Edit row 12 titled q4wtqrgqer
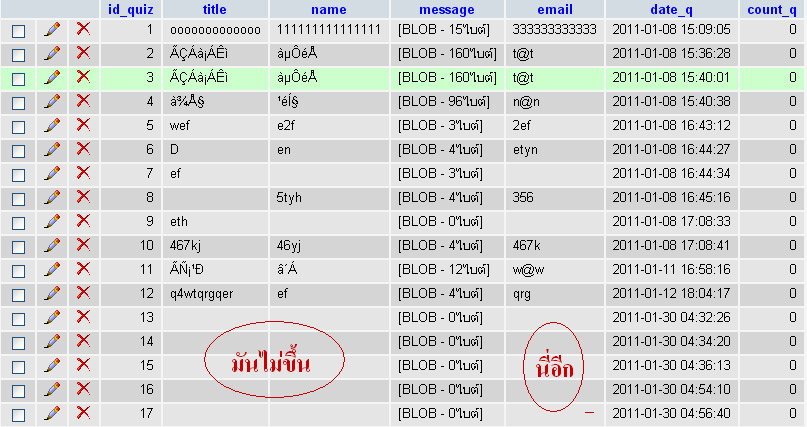The height and width of the screenshot is (427, 807). click(52, 294)
